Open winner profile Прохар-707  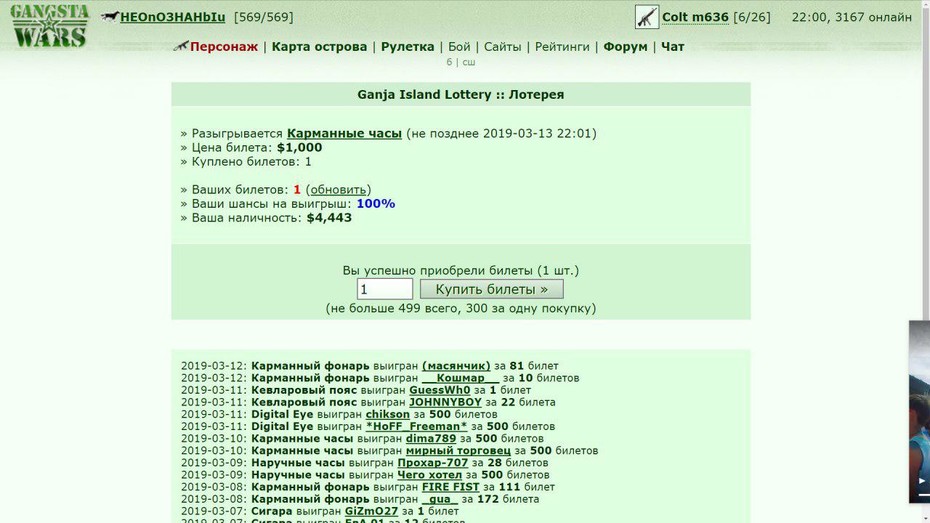point(432,463)
